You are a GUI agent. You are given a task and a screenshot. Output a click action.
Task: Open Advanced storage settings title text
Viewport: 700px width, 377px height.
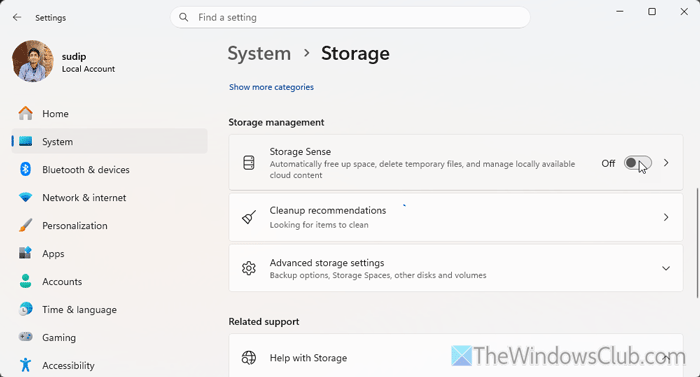click(327, 263)
